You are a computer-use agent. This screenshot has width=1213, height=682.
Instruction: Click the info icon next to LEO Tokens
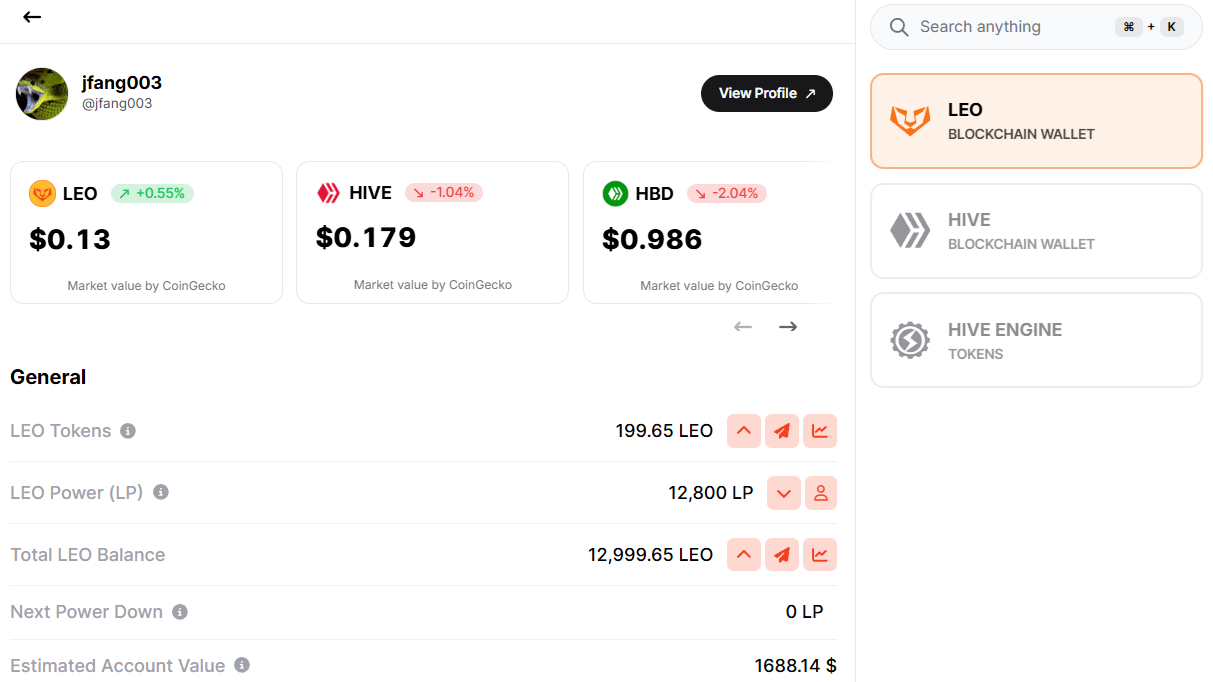(x=128, y=431)
